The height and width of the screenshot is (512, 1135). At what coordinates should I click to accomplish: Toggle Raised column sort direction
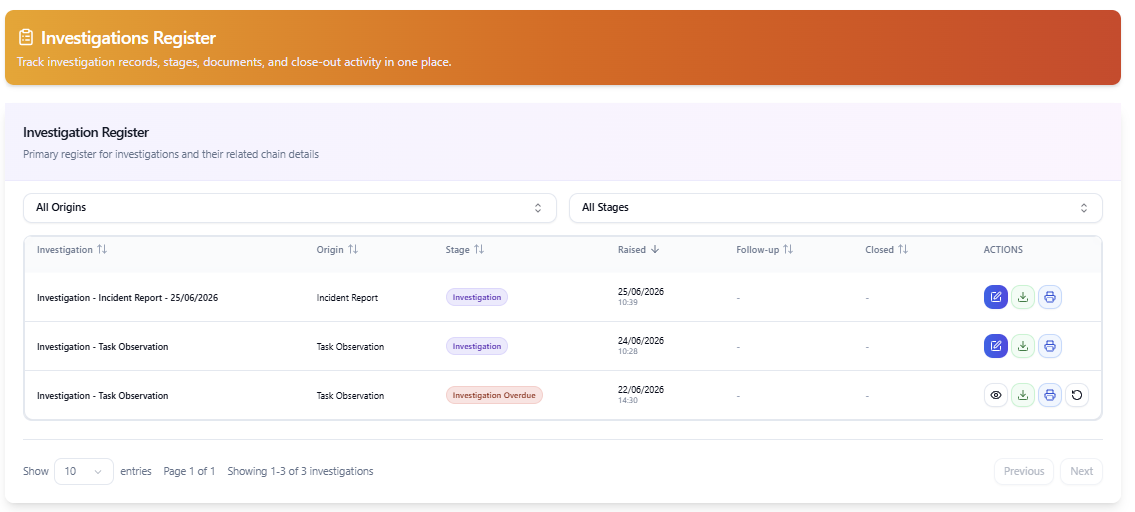coord(638,249)
